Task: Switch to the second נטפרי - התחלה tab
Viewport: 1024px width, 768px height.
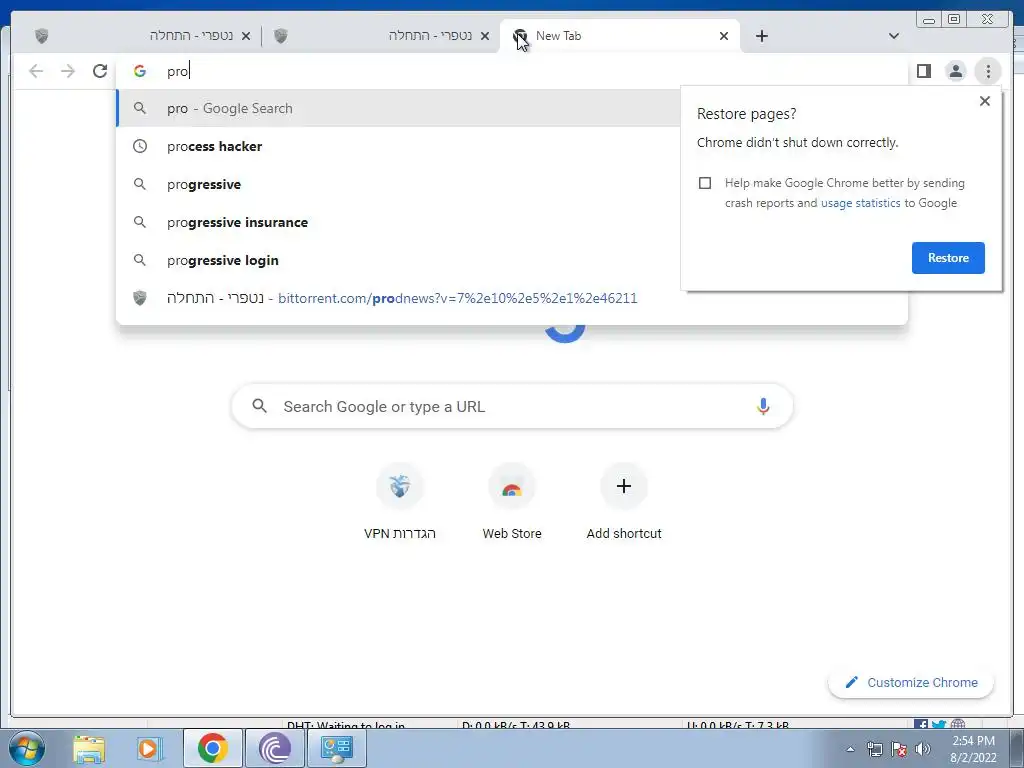Action: pos(381,36)
